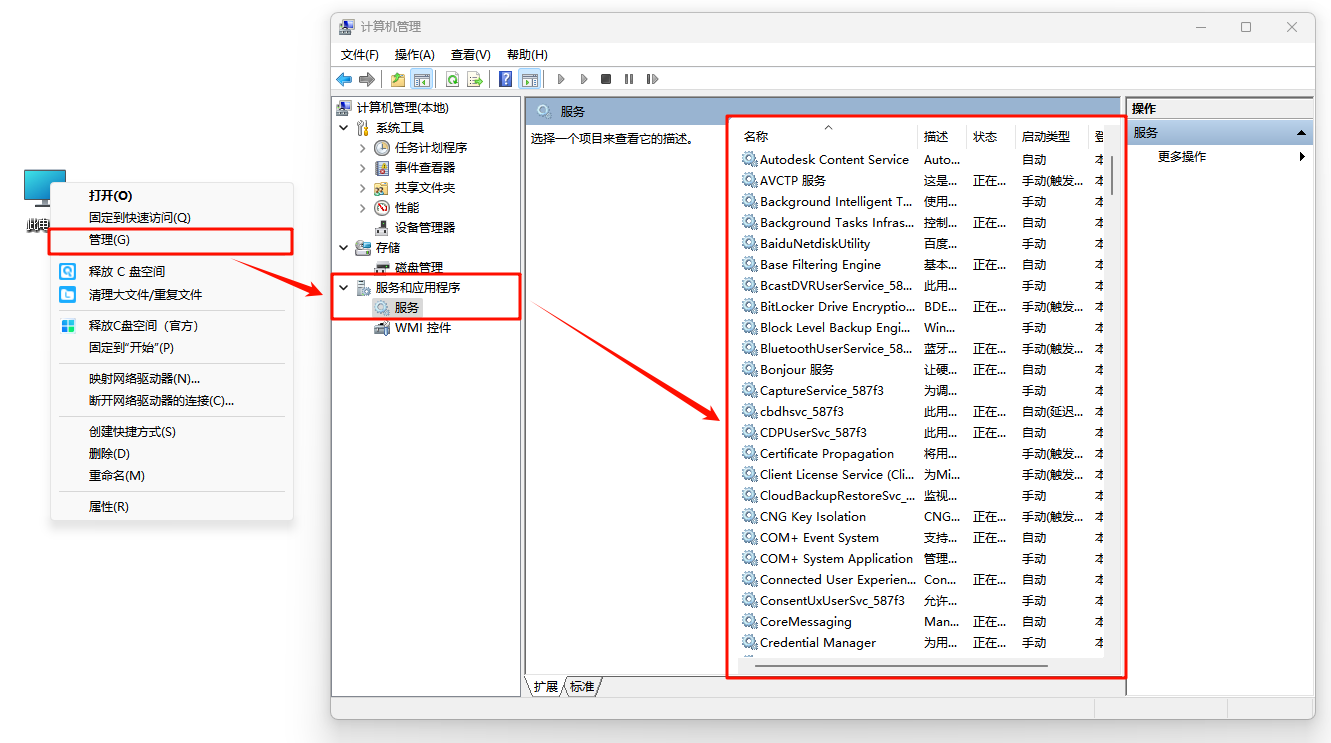
Task: Select the gear icon beside BaiduNetdiskUtility
Action: click(749, 243)
